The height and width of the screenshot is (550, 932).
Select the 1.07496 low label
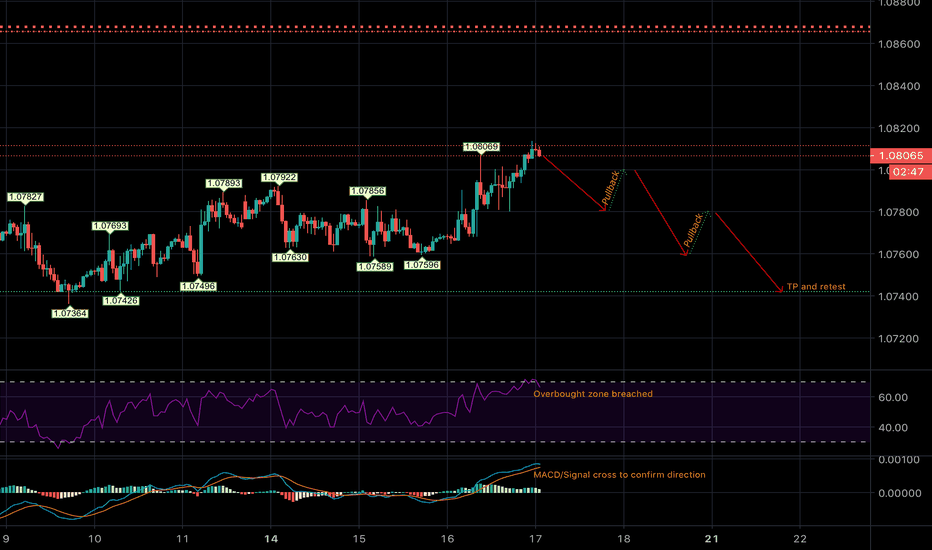click(199, 286)
